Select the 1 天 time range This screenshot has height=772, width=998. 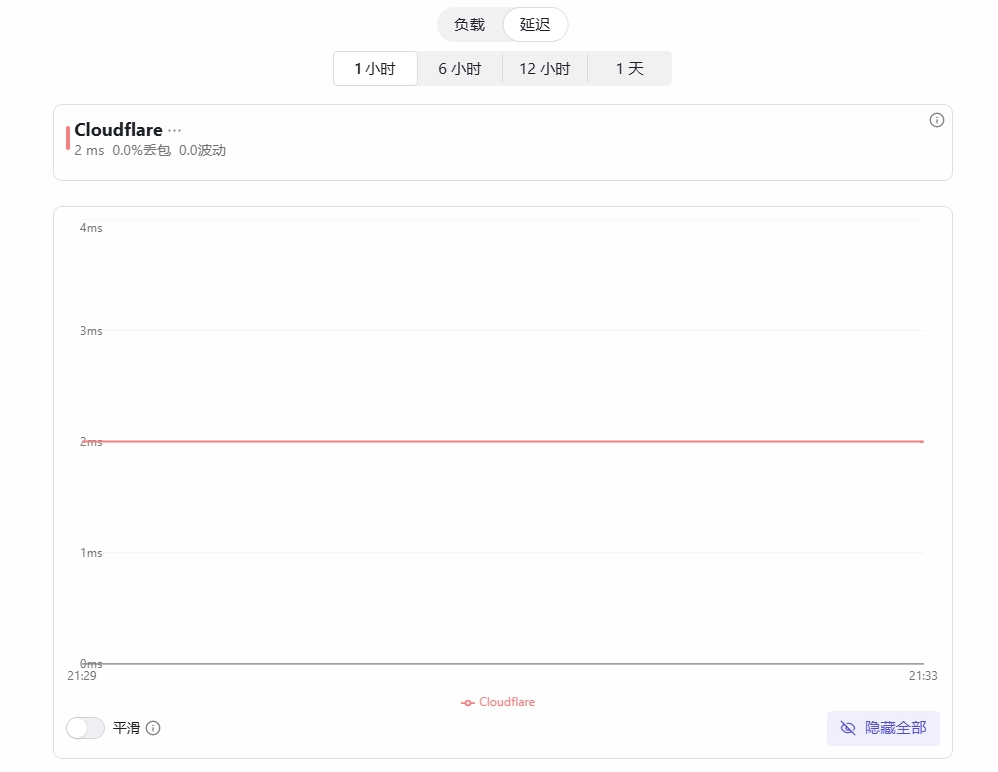pyautogui.click(x=629, y=68)
